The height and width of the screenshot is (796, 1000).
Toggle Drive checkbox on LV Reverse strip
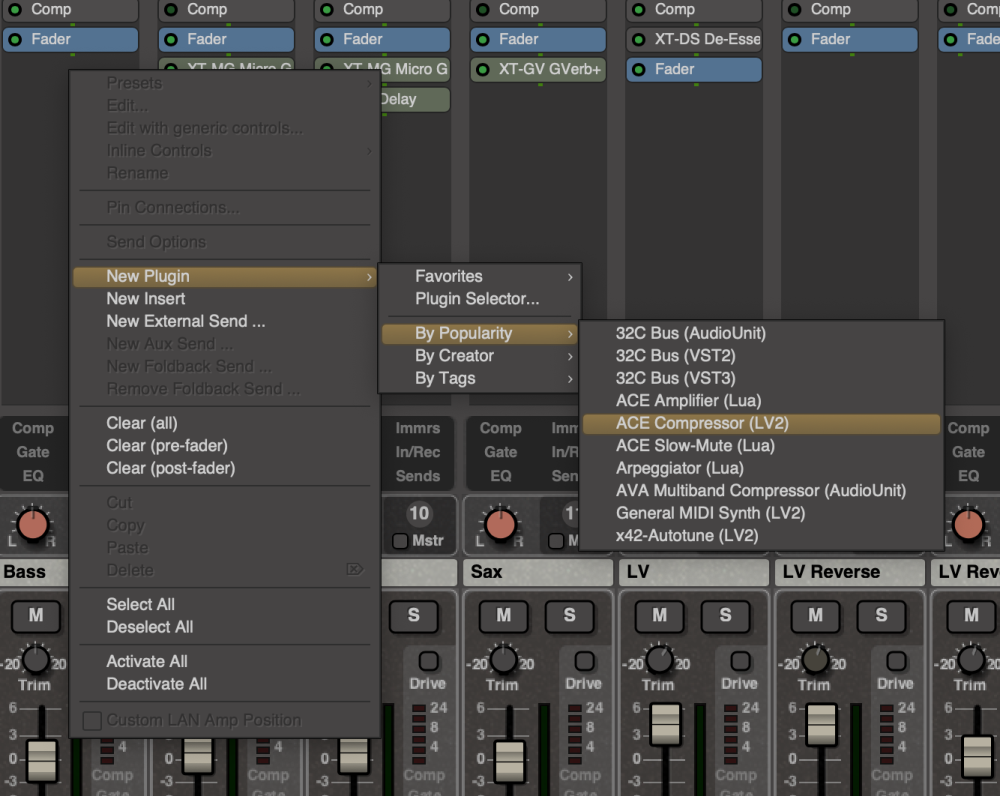(x=895, y=661)
